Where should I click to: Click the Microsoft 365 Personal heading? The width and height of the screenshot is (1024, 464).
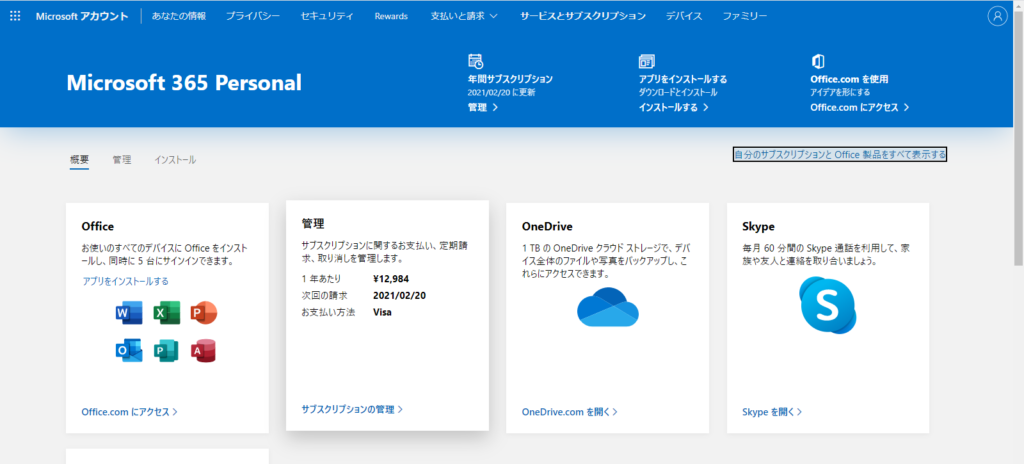(x=184, y=83)
